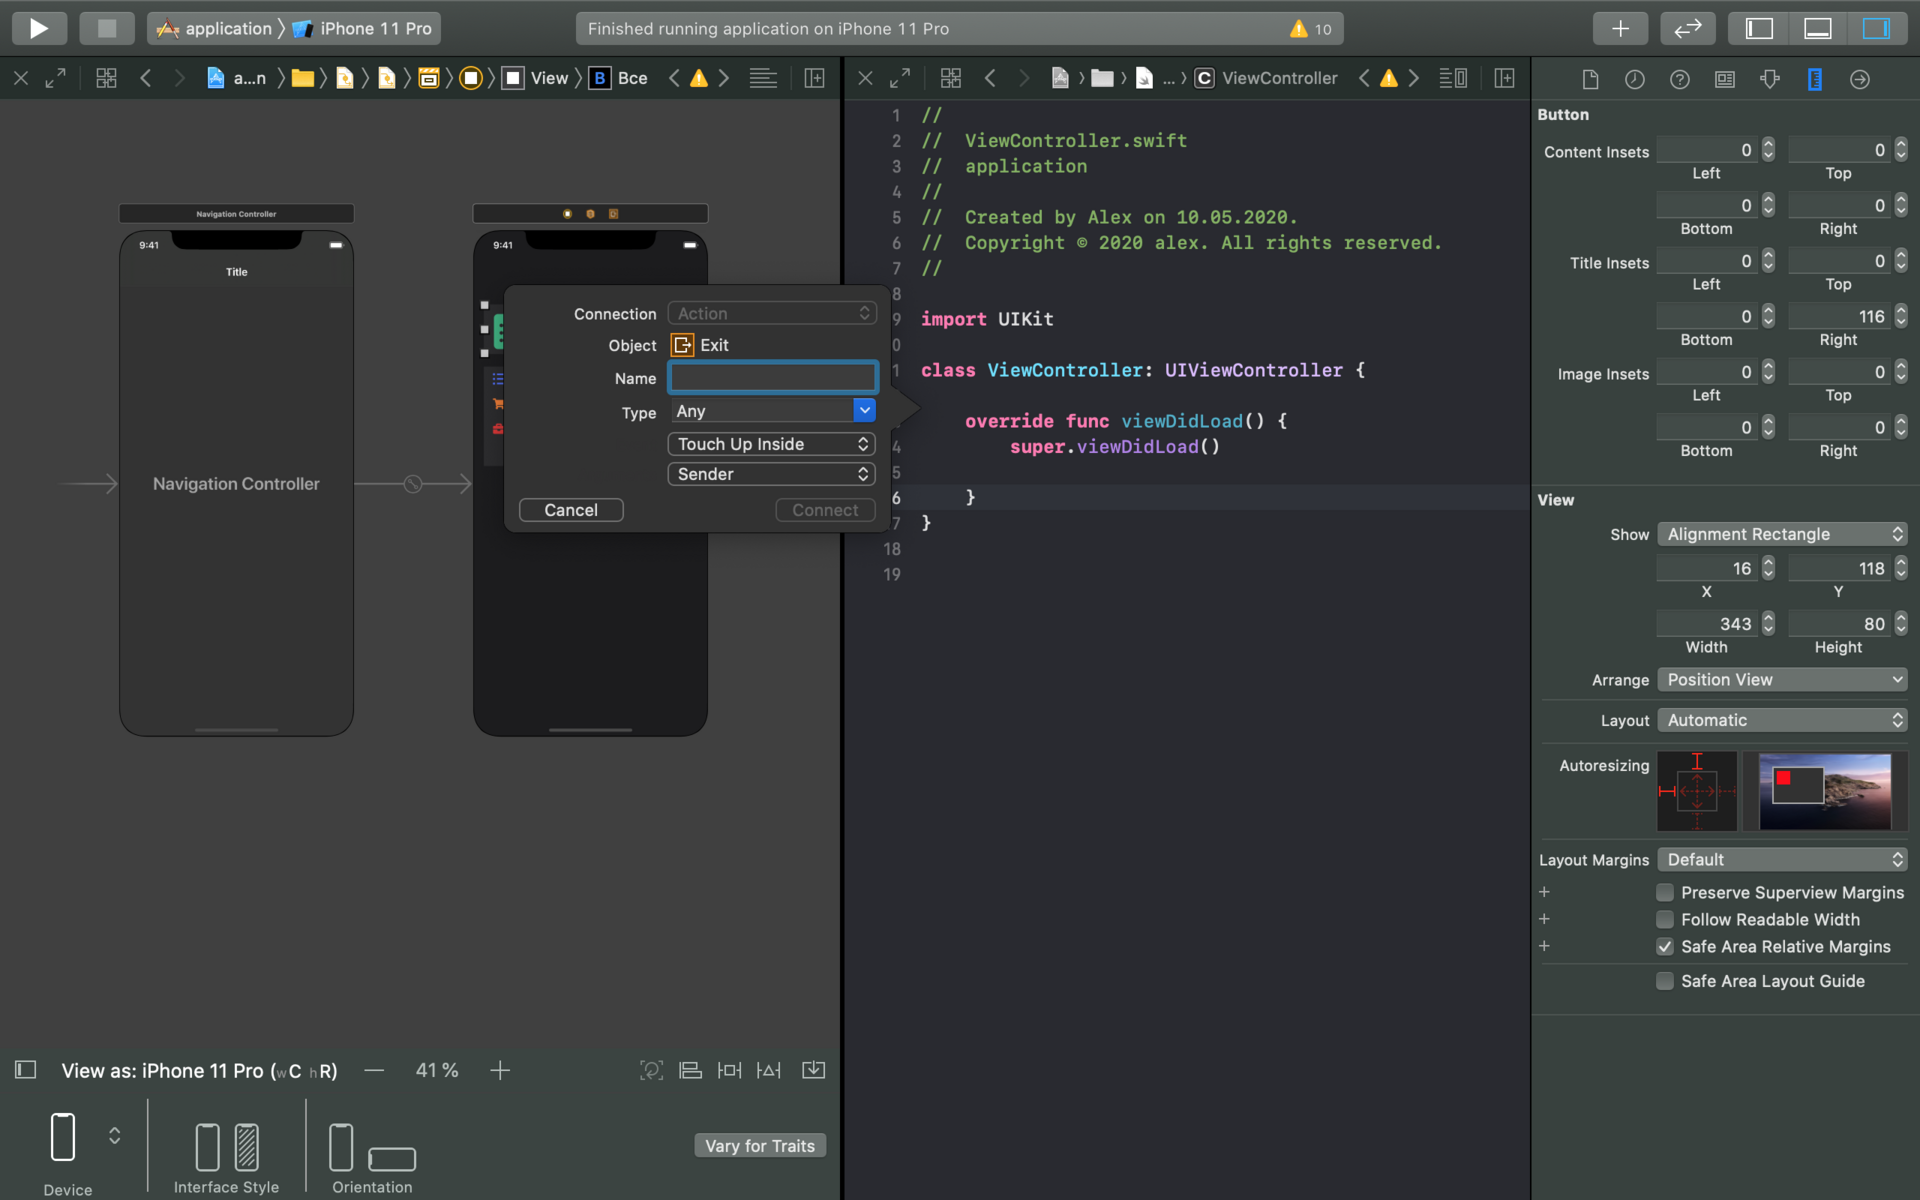Open the Sender arguments dropdown
Image resolution: width=1920 pixels, height=1200 pixels.
click(771, 474)
